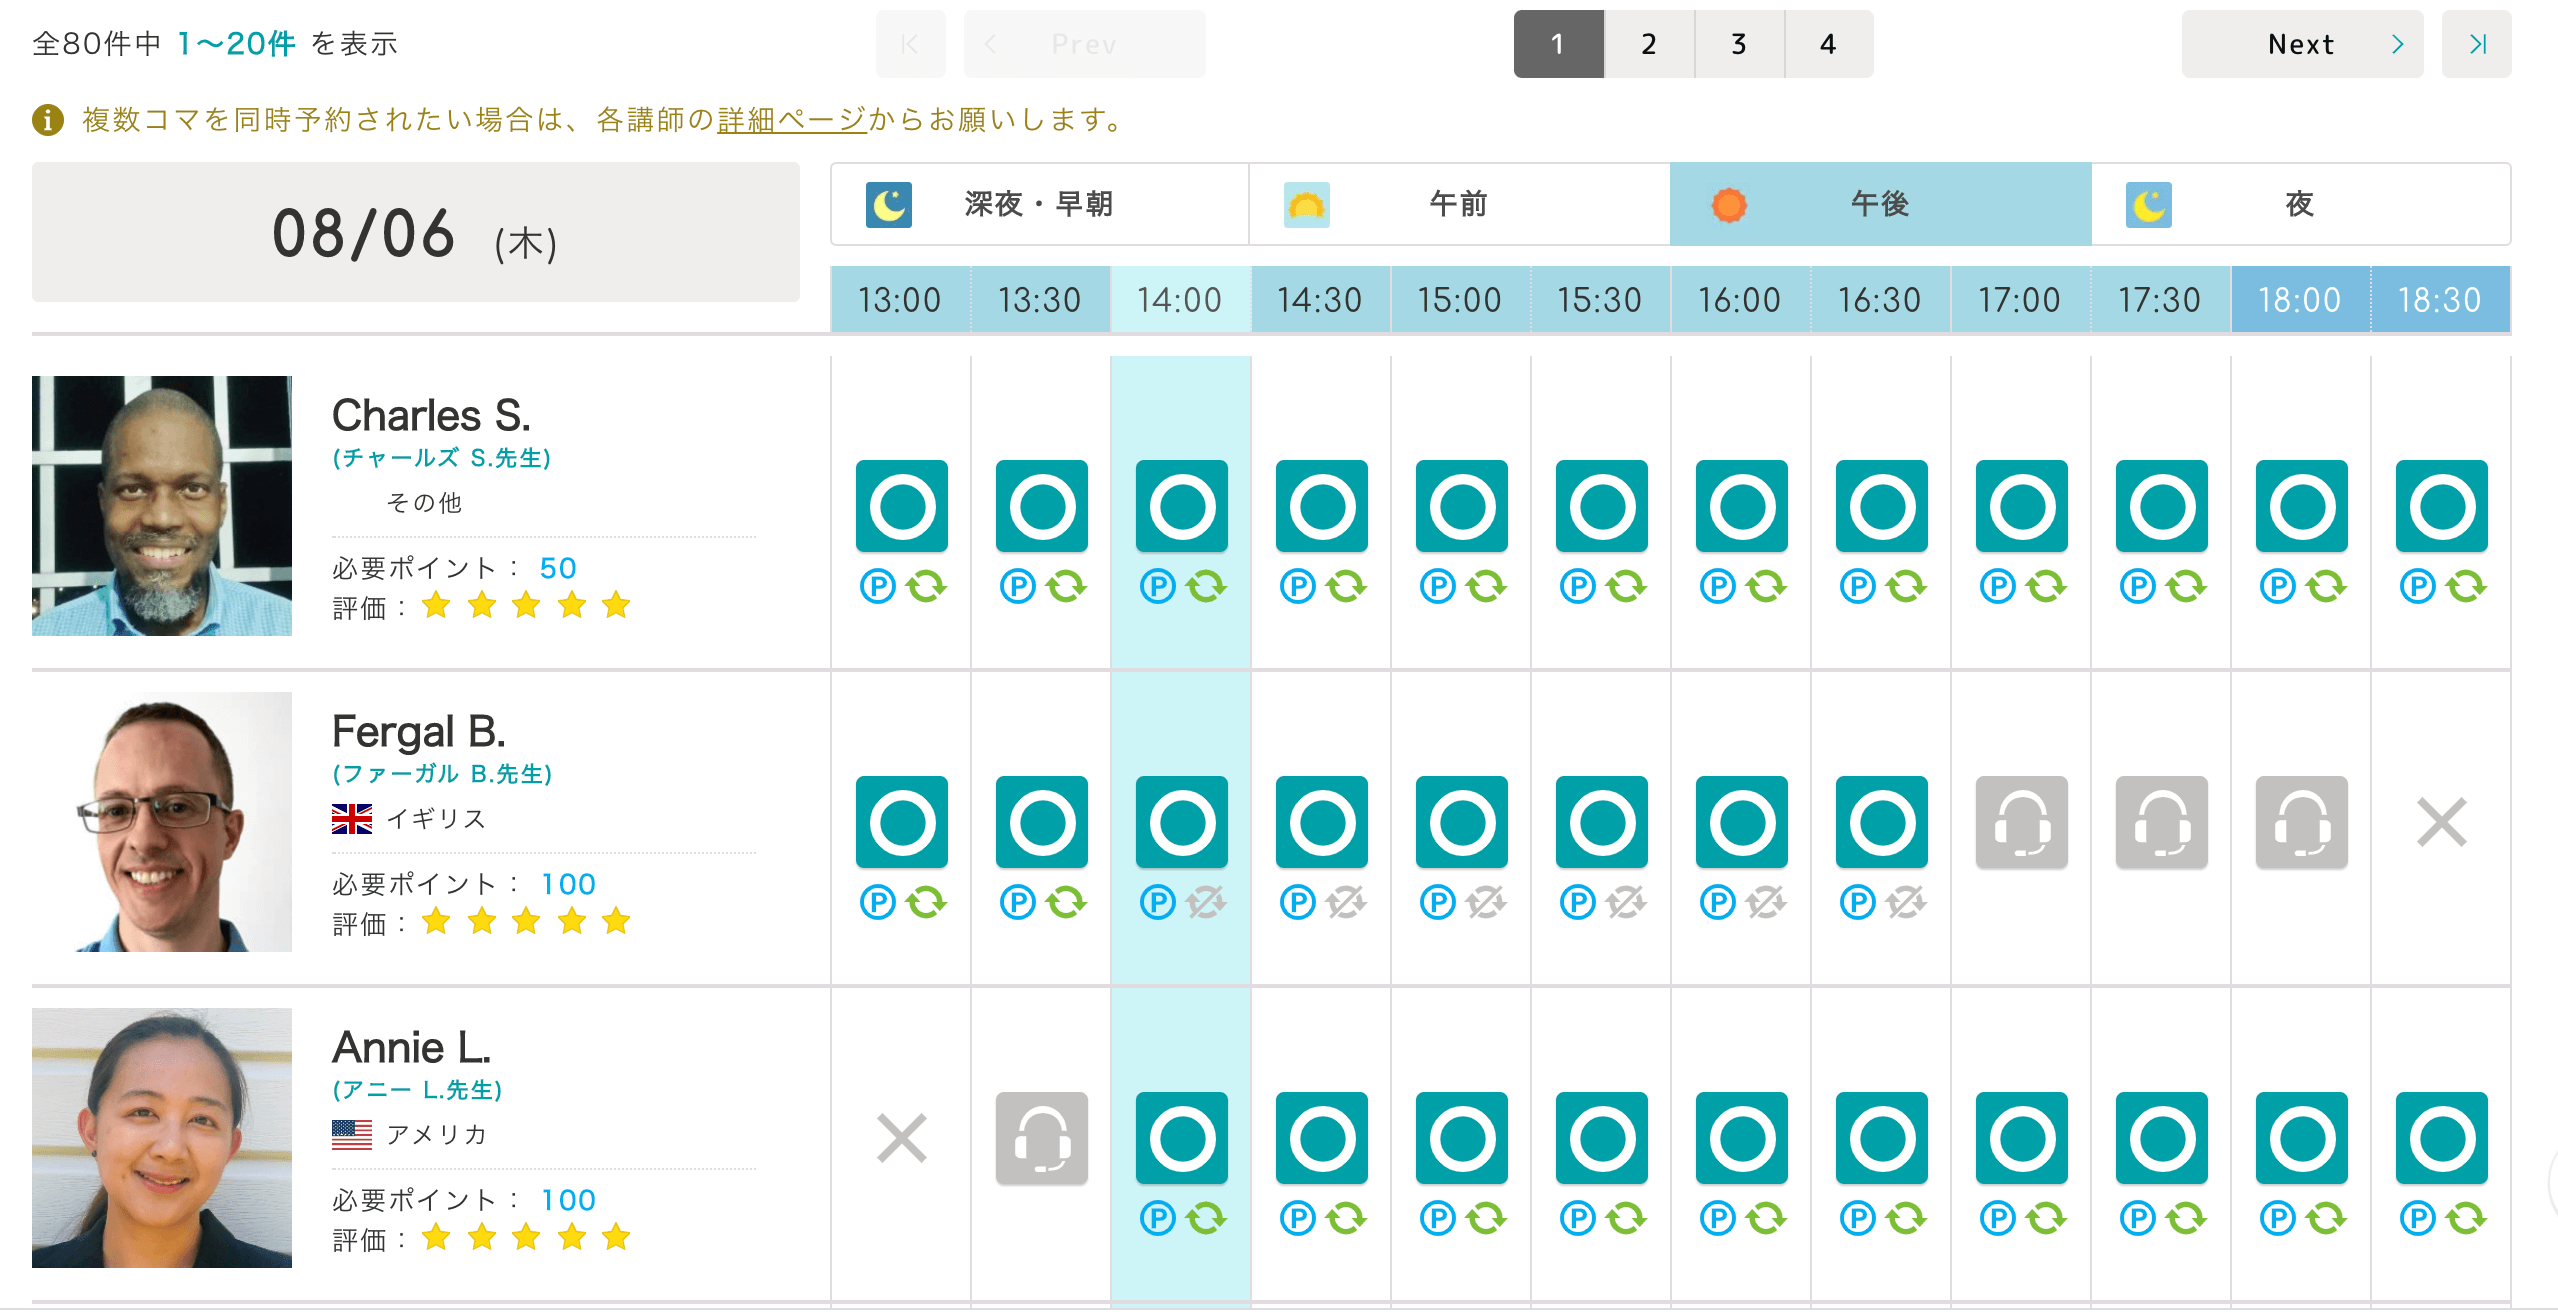Select the 夜 night tab
Viewport: 2558px width, 1312px height.
click(x=2299, y=204)
